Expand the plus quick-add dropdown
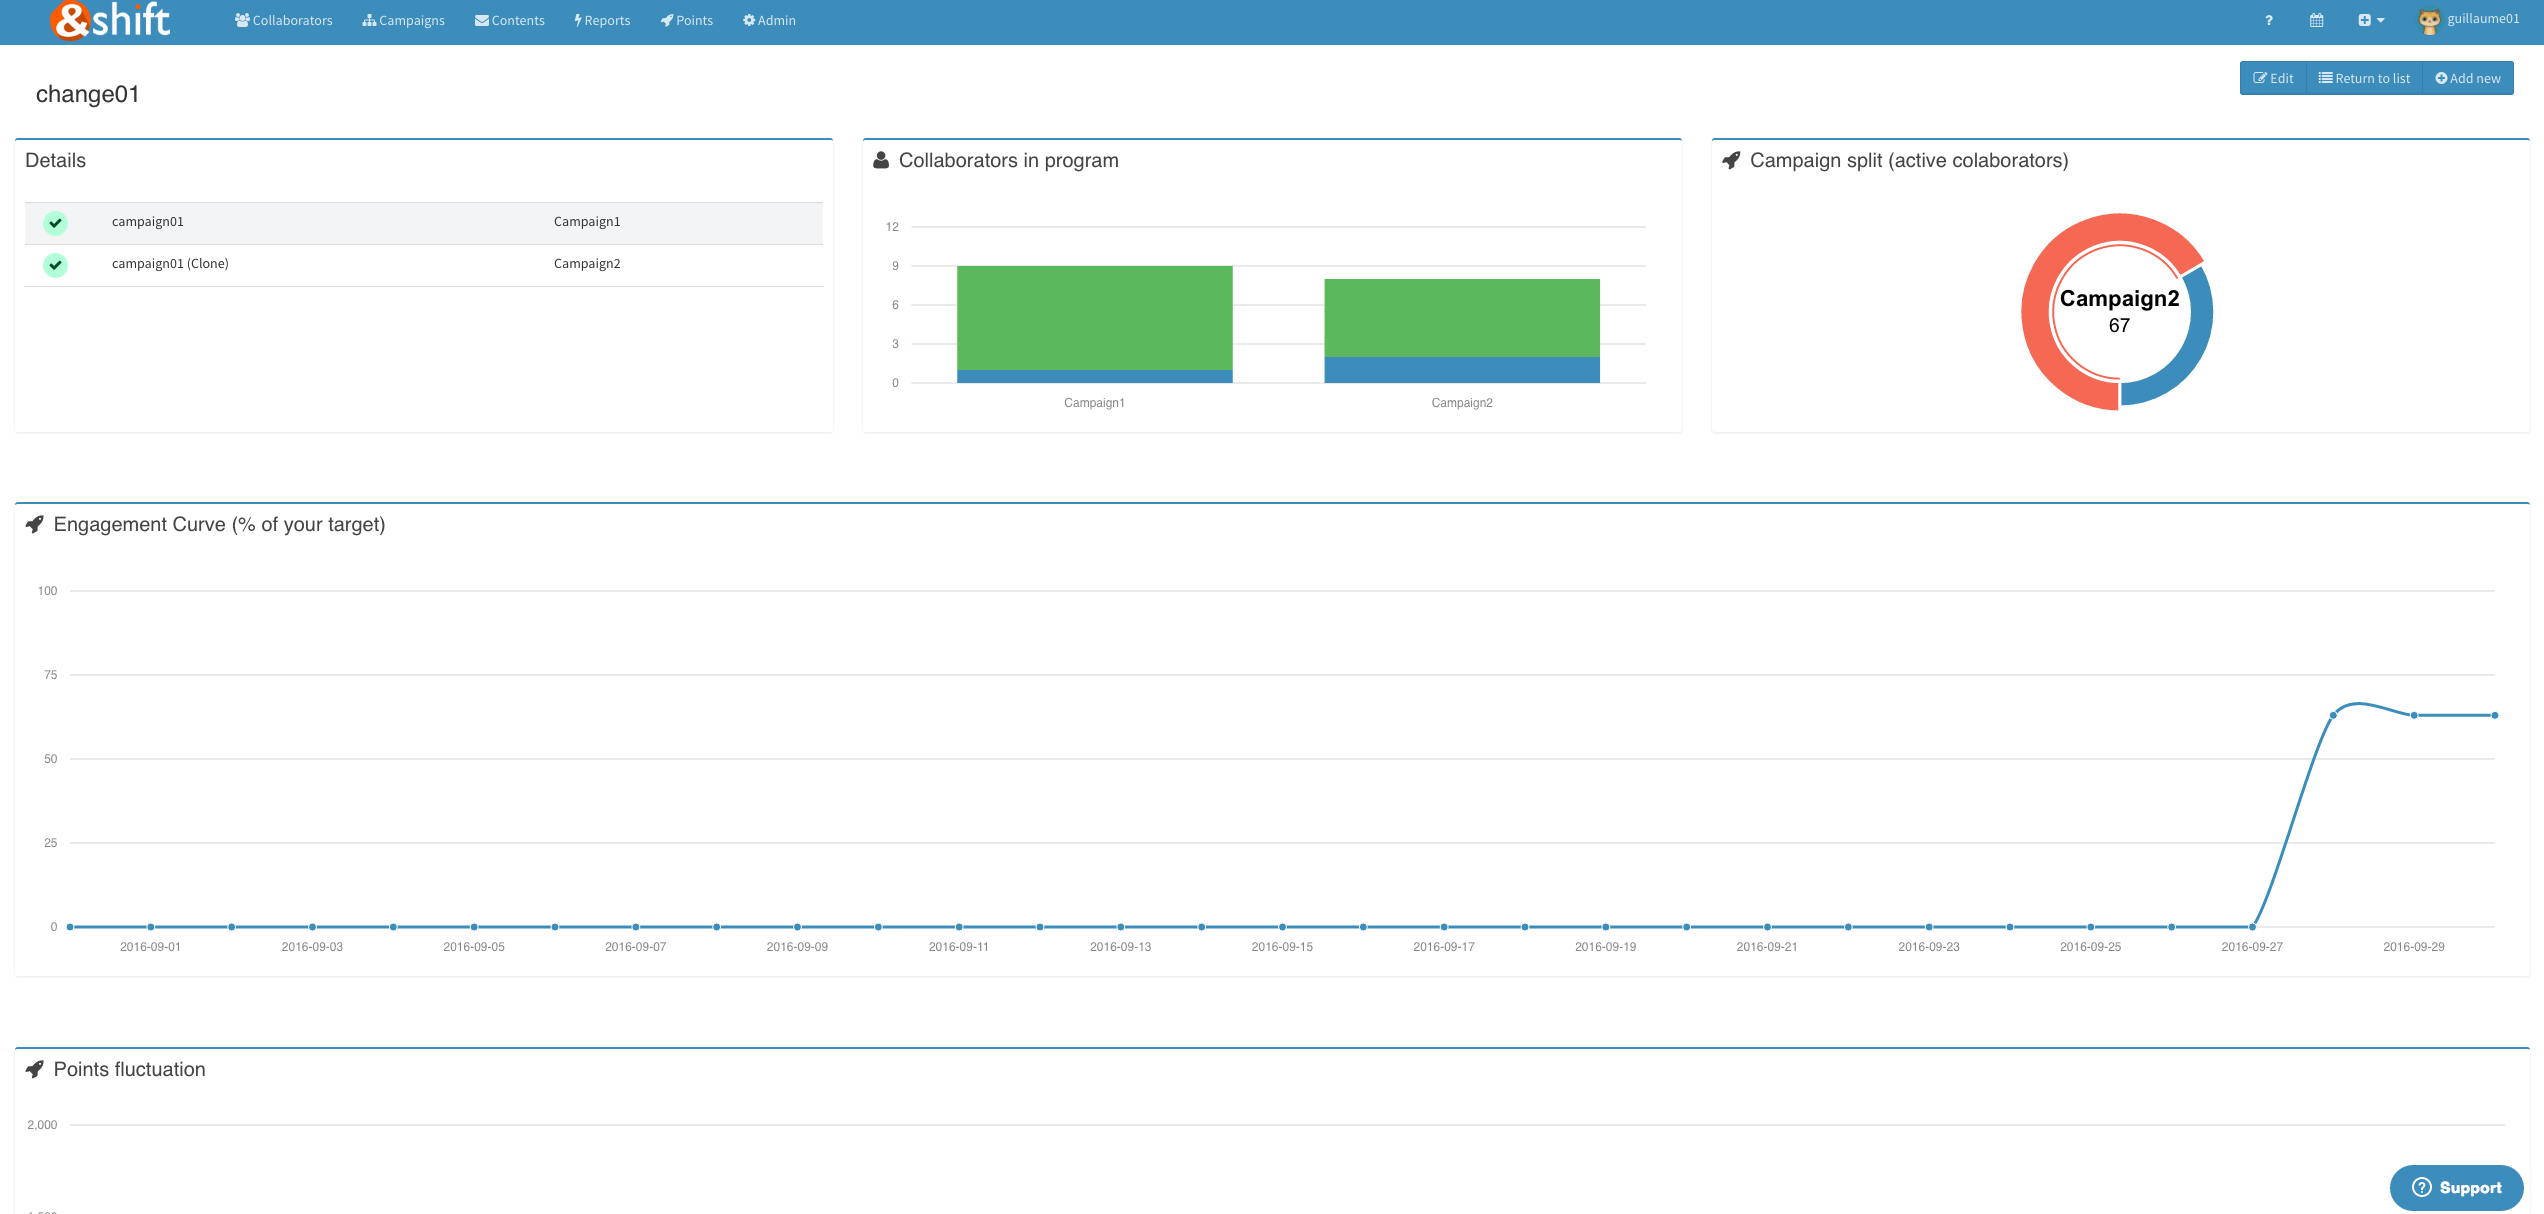This screenshot has height=1214, width=2544. 2371,20
